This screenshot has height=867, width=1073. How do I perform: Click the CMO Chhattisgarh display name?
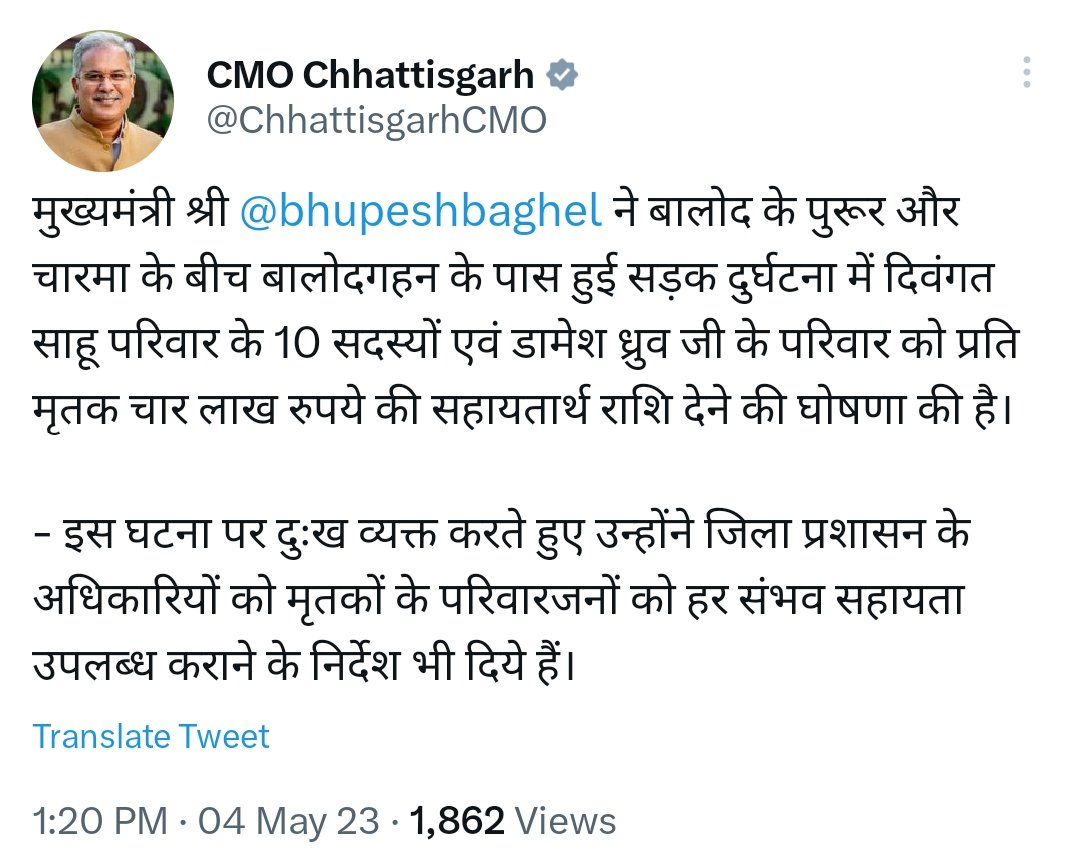coord(370,75)
